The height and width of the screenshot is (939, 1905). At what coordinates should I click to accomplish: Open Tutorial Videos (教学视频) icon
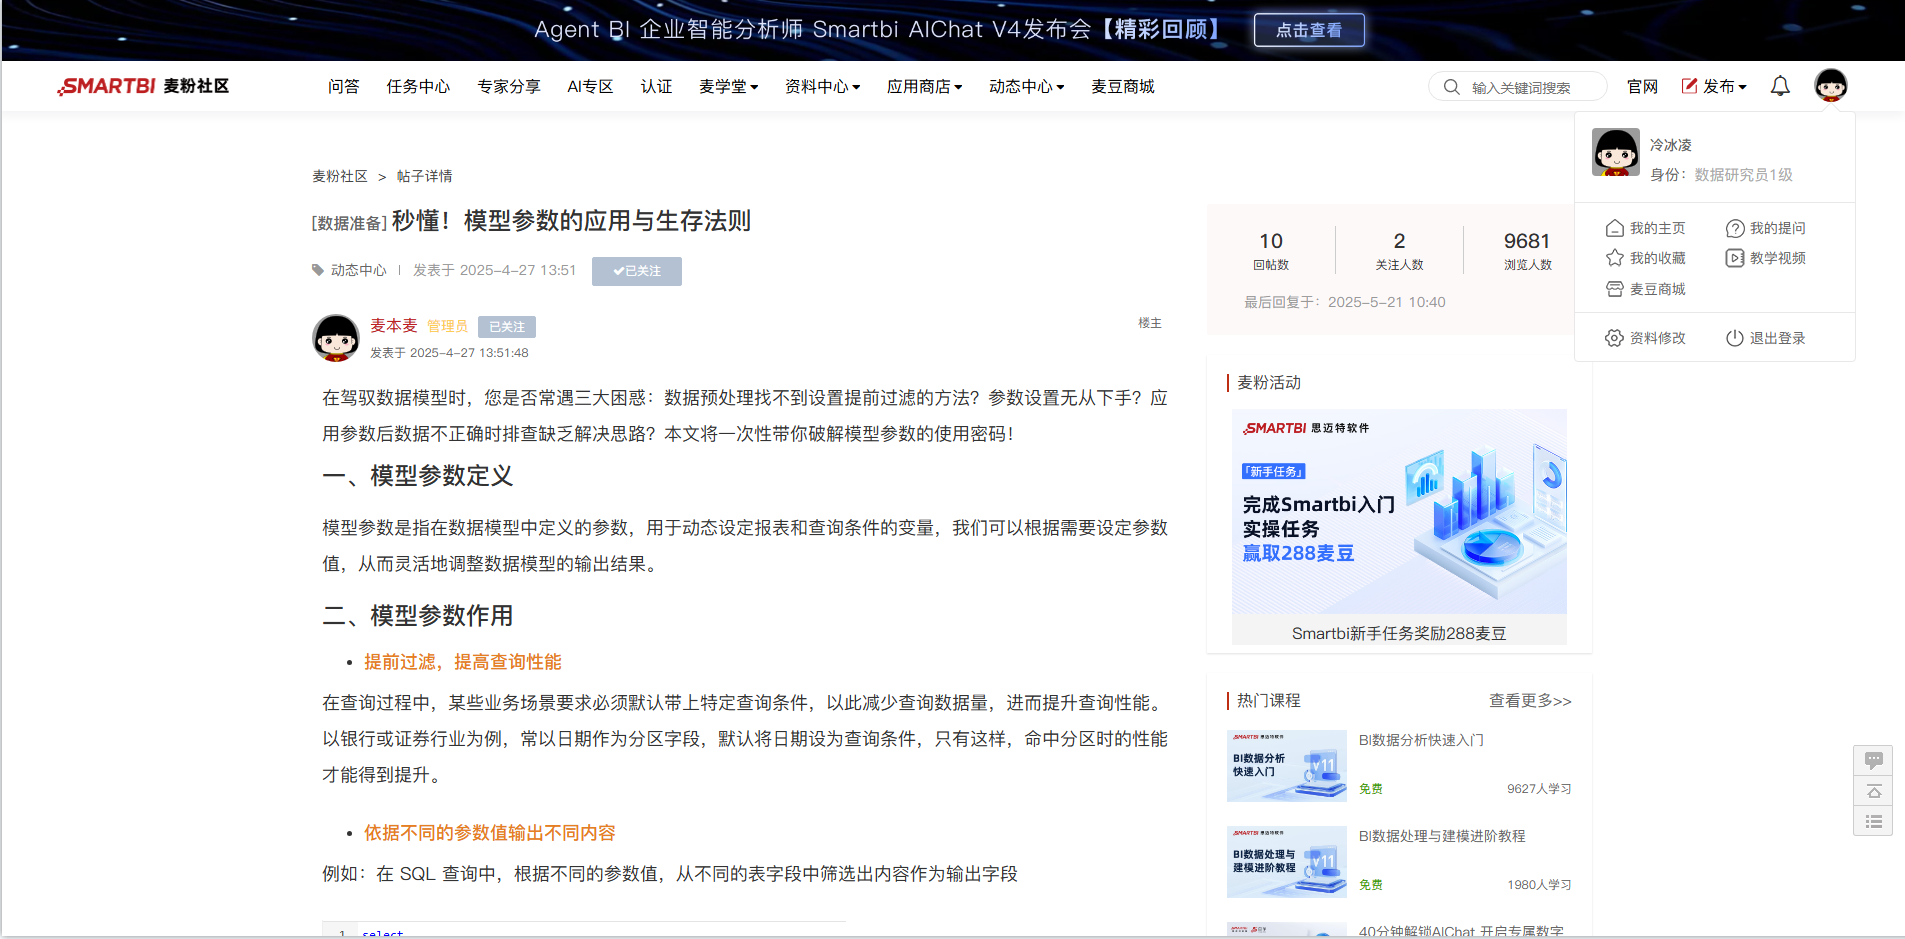[1735, 258]
